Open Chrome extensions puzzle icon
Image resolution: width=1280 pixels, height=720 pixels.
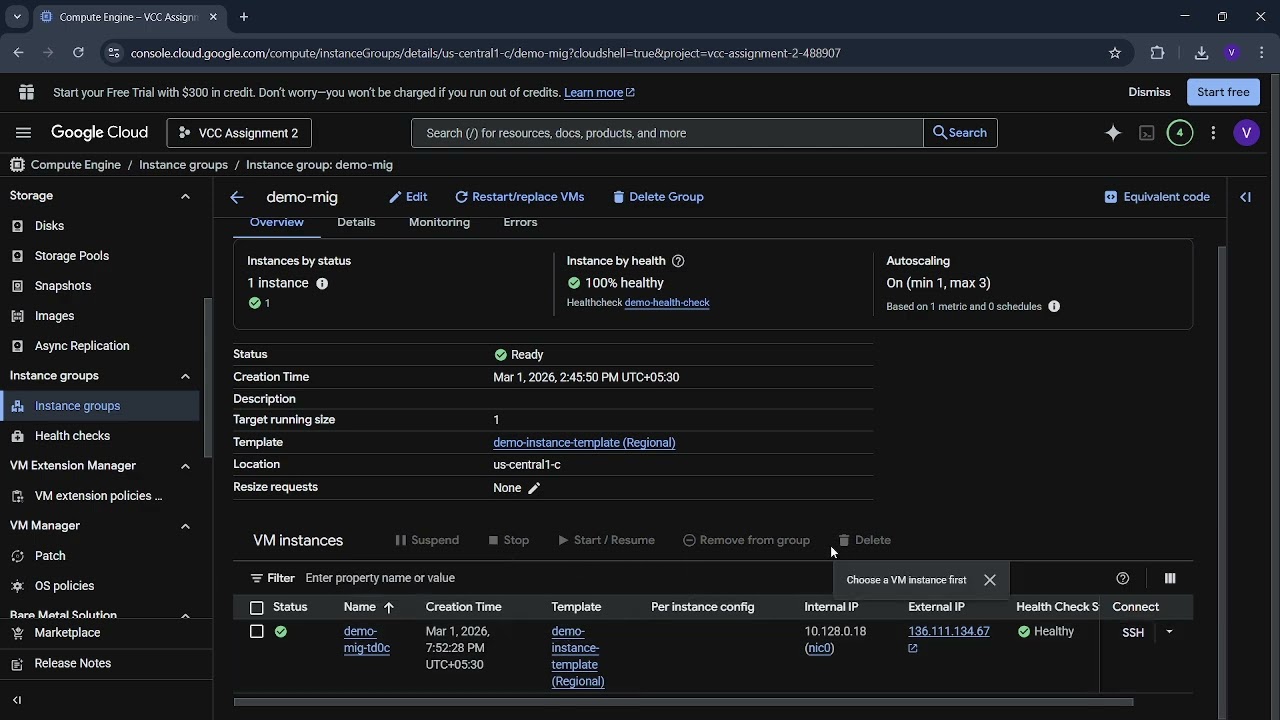tap(1158, 53)
